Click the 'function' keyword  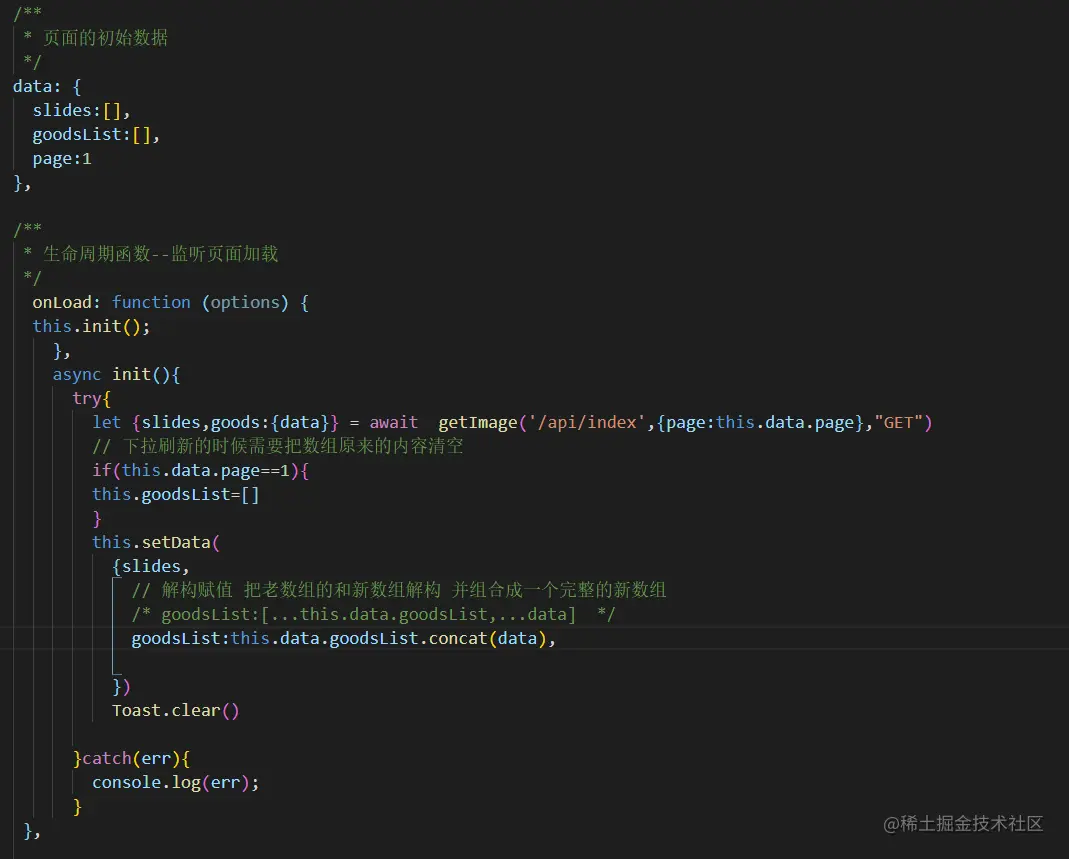(151, 302)
